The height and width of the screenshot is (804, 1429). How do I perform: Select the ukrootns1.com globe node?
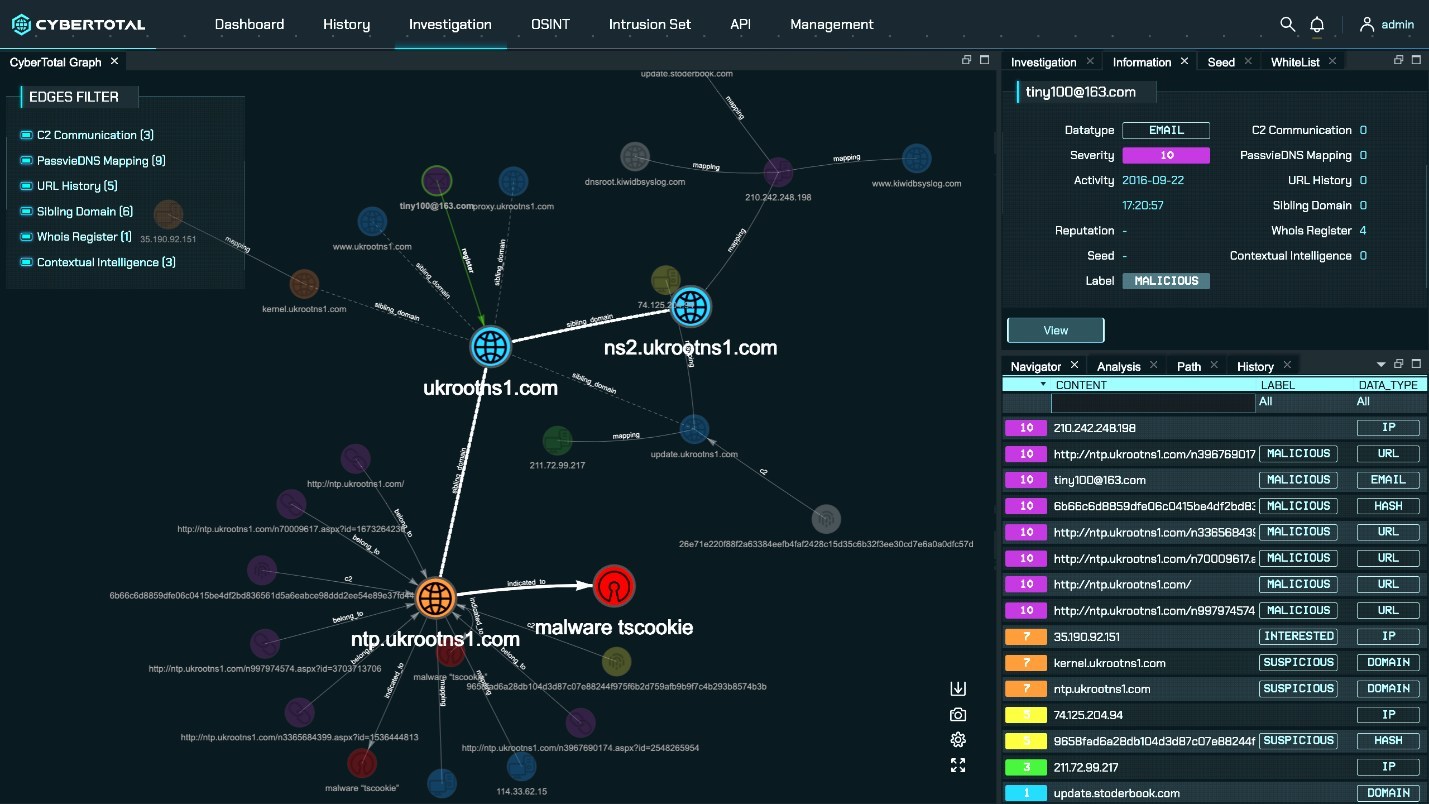[490, 347]
